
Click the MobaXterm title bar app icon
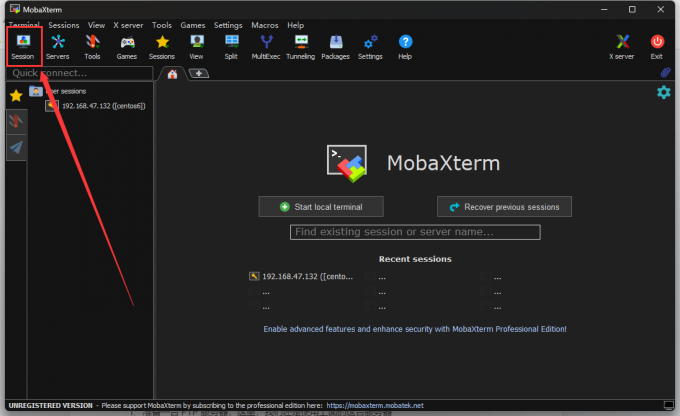coord(15,9)
